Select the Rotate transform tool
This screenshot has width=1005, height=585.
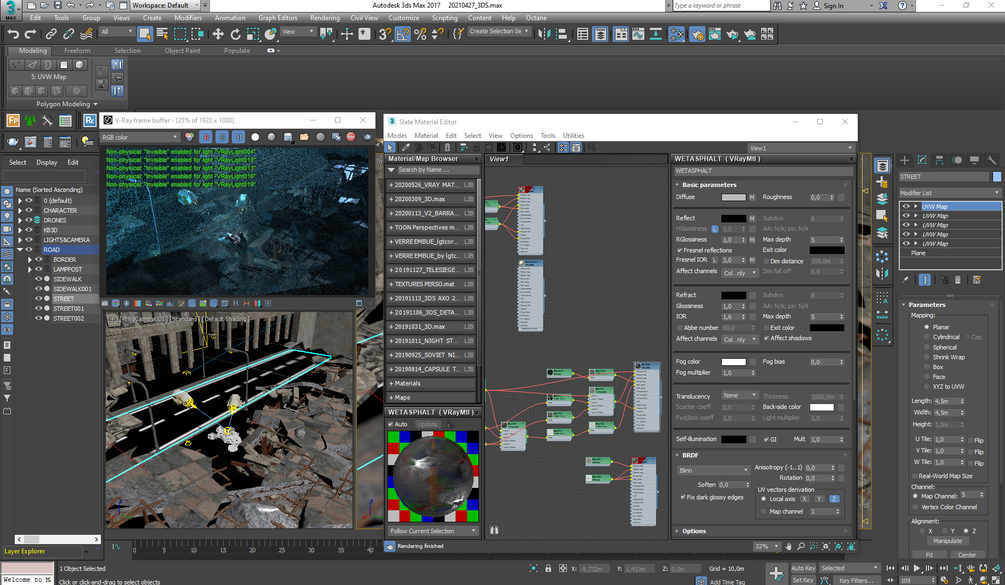click(x=237, y=34)
